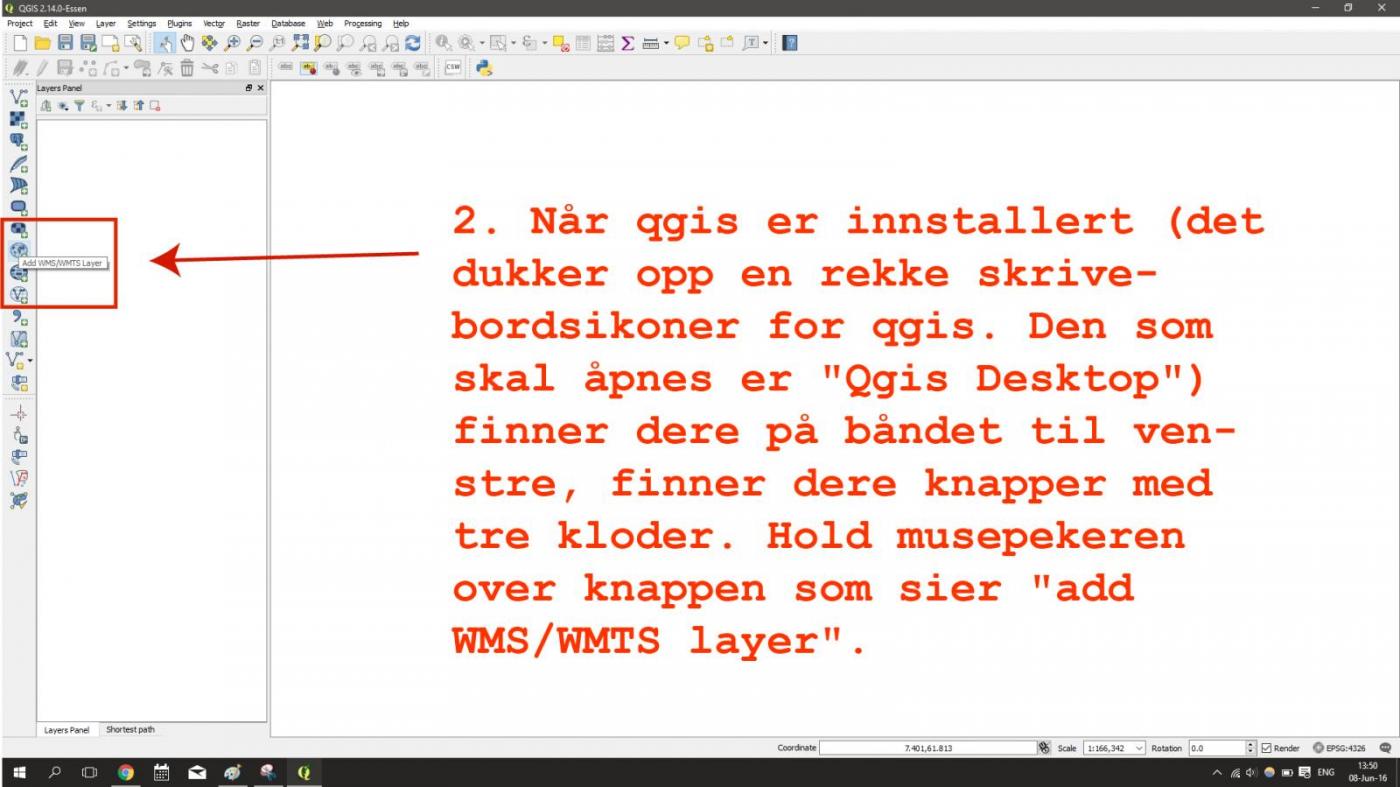Open a new project with the blank page icon

pyautogui.click(x=18, y=42)
